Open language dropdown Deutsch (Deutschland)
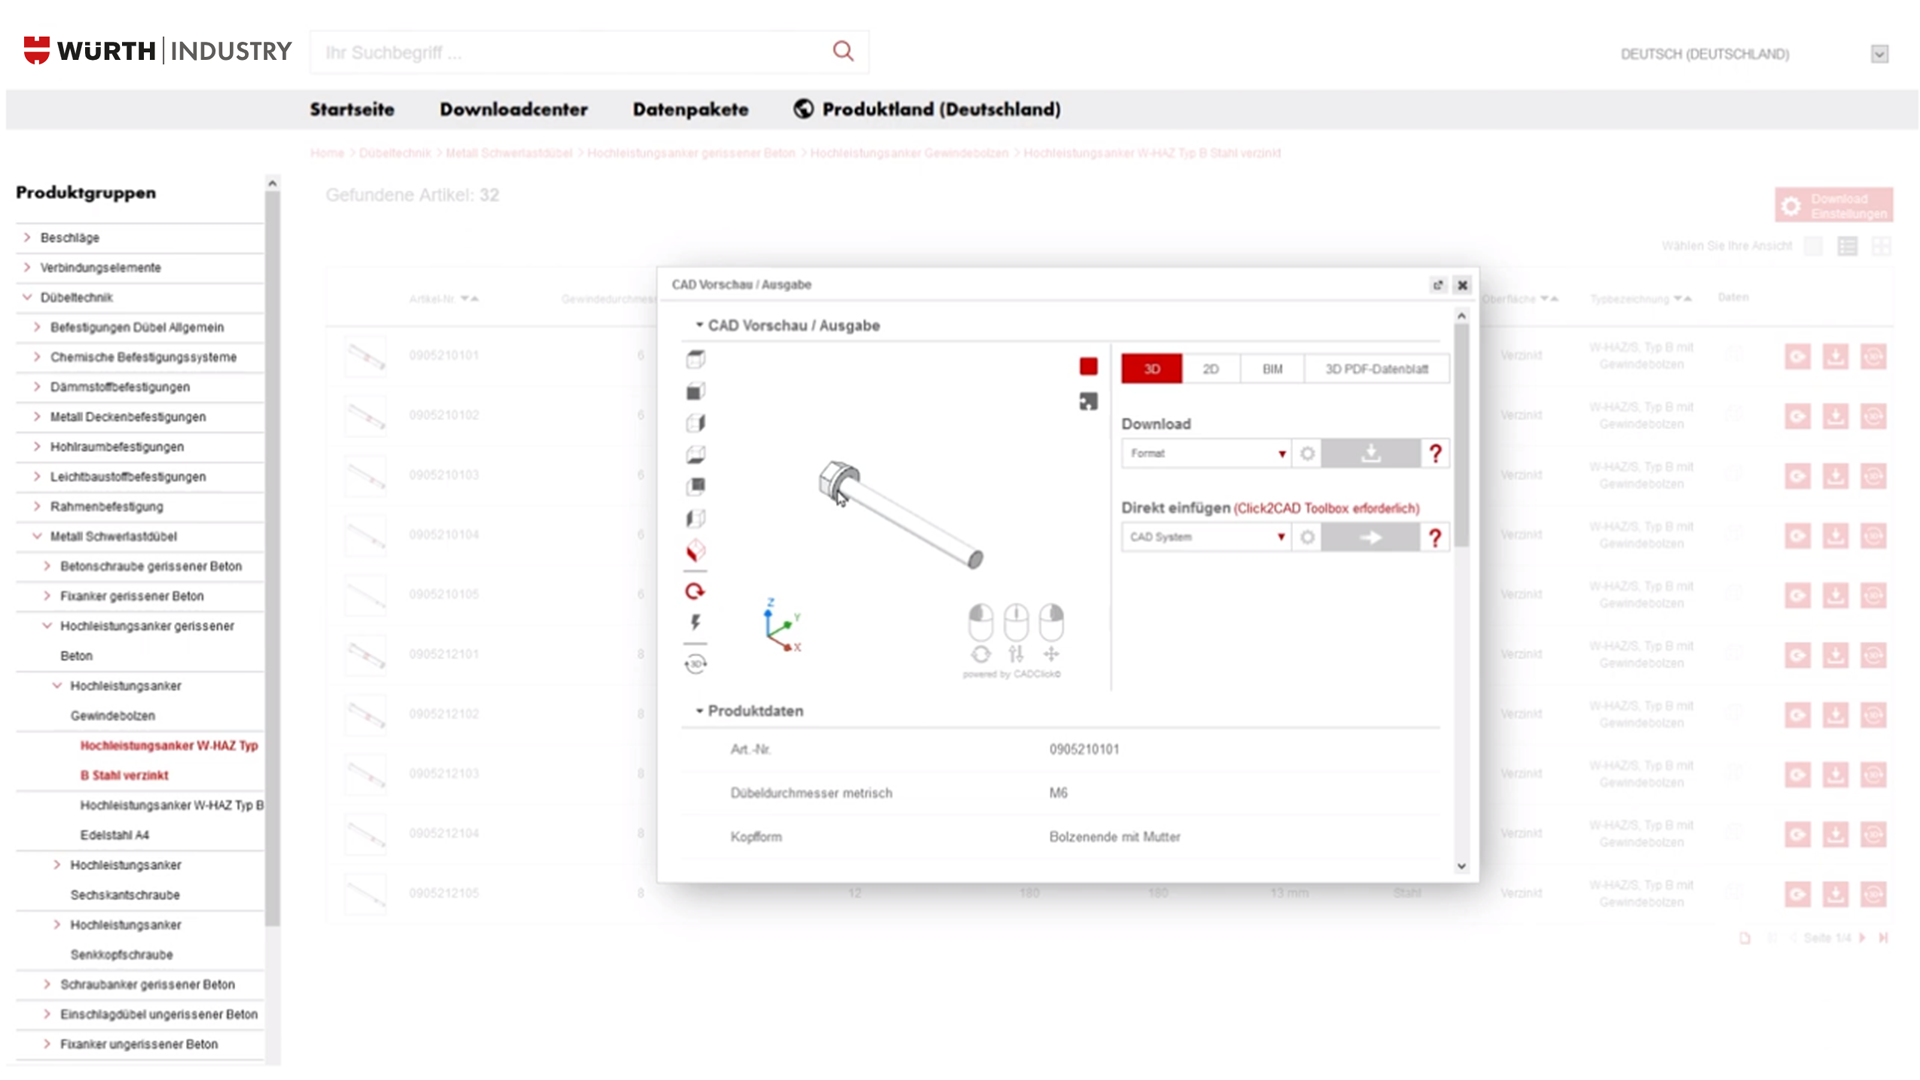The height and width of the screenshot is (1080, 1920). tap(1880, 54)
